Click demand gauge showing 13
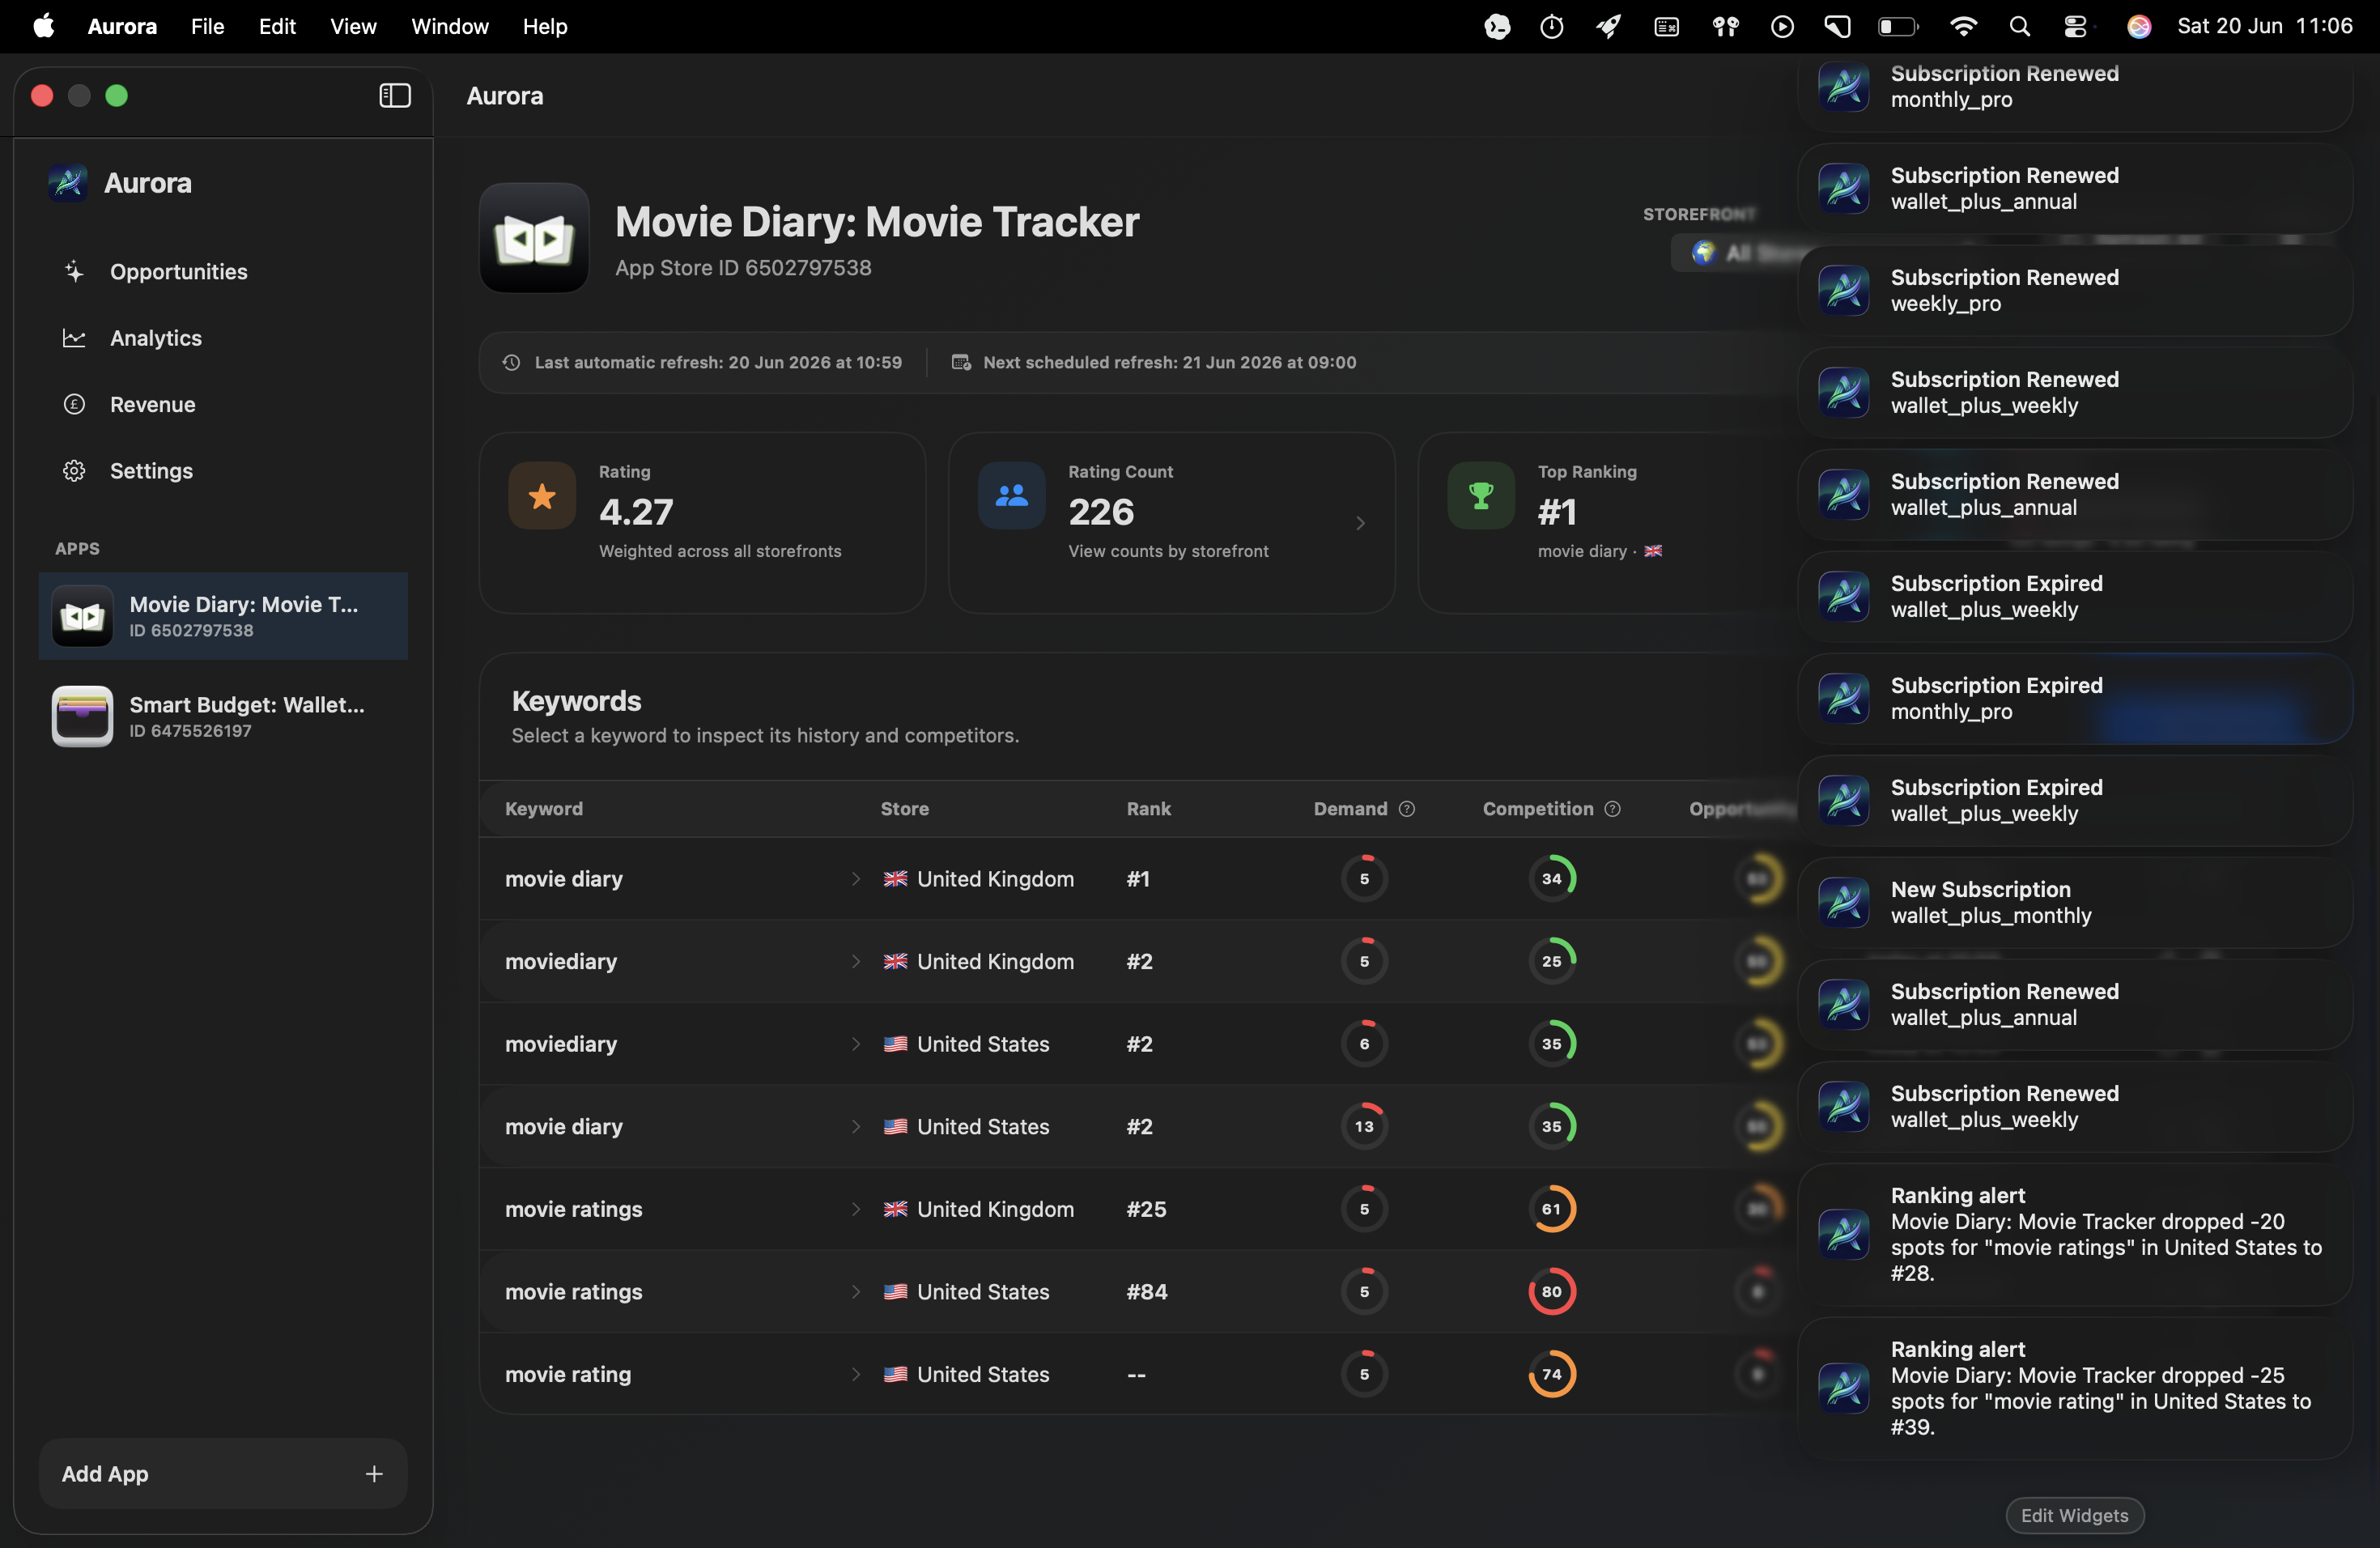Screen dimensions: 2380x1548 pos(1364,1126)
